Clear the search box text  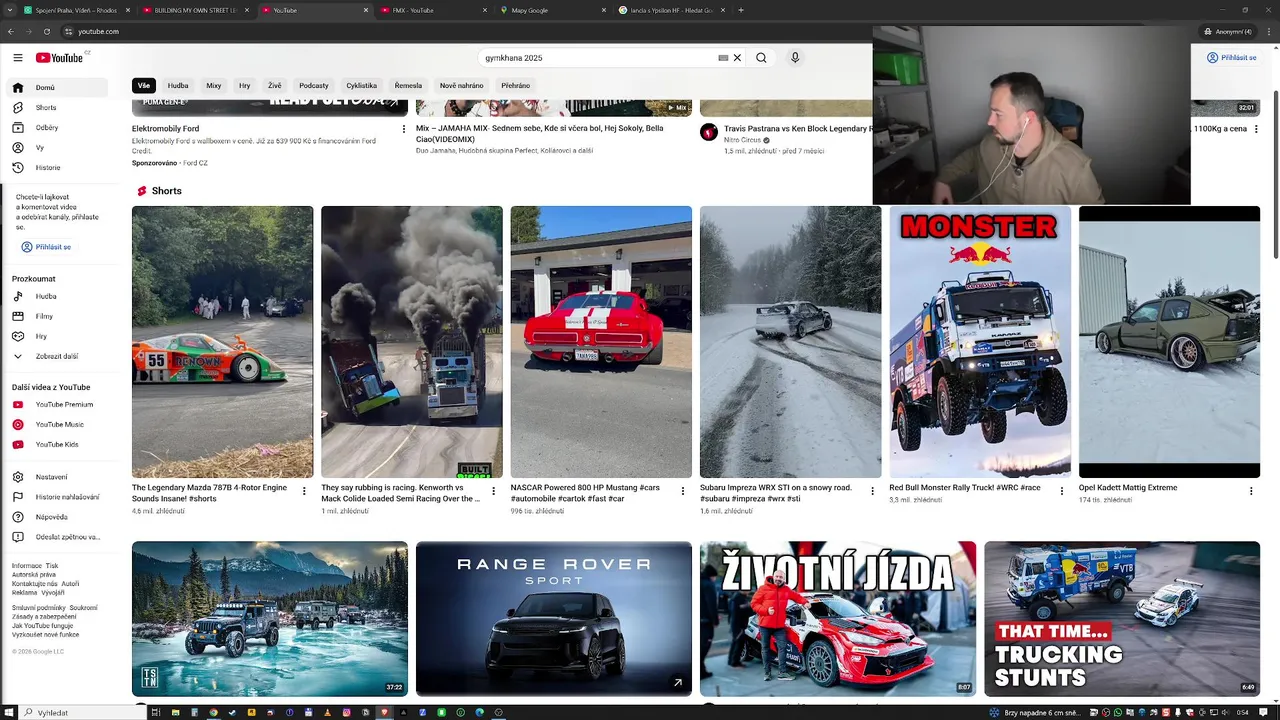[737, 58]
